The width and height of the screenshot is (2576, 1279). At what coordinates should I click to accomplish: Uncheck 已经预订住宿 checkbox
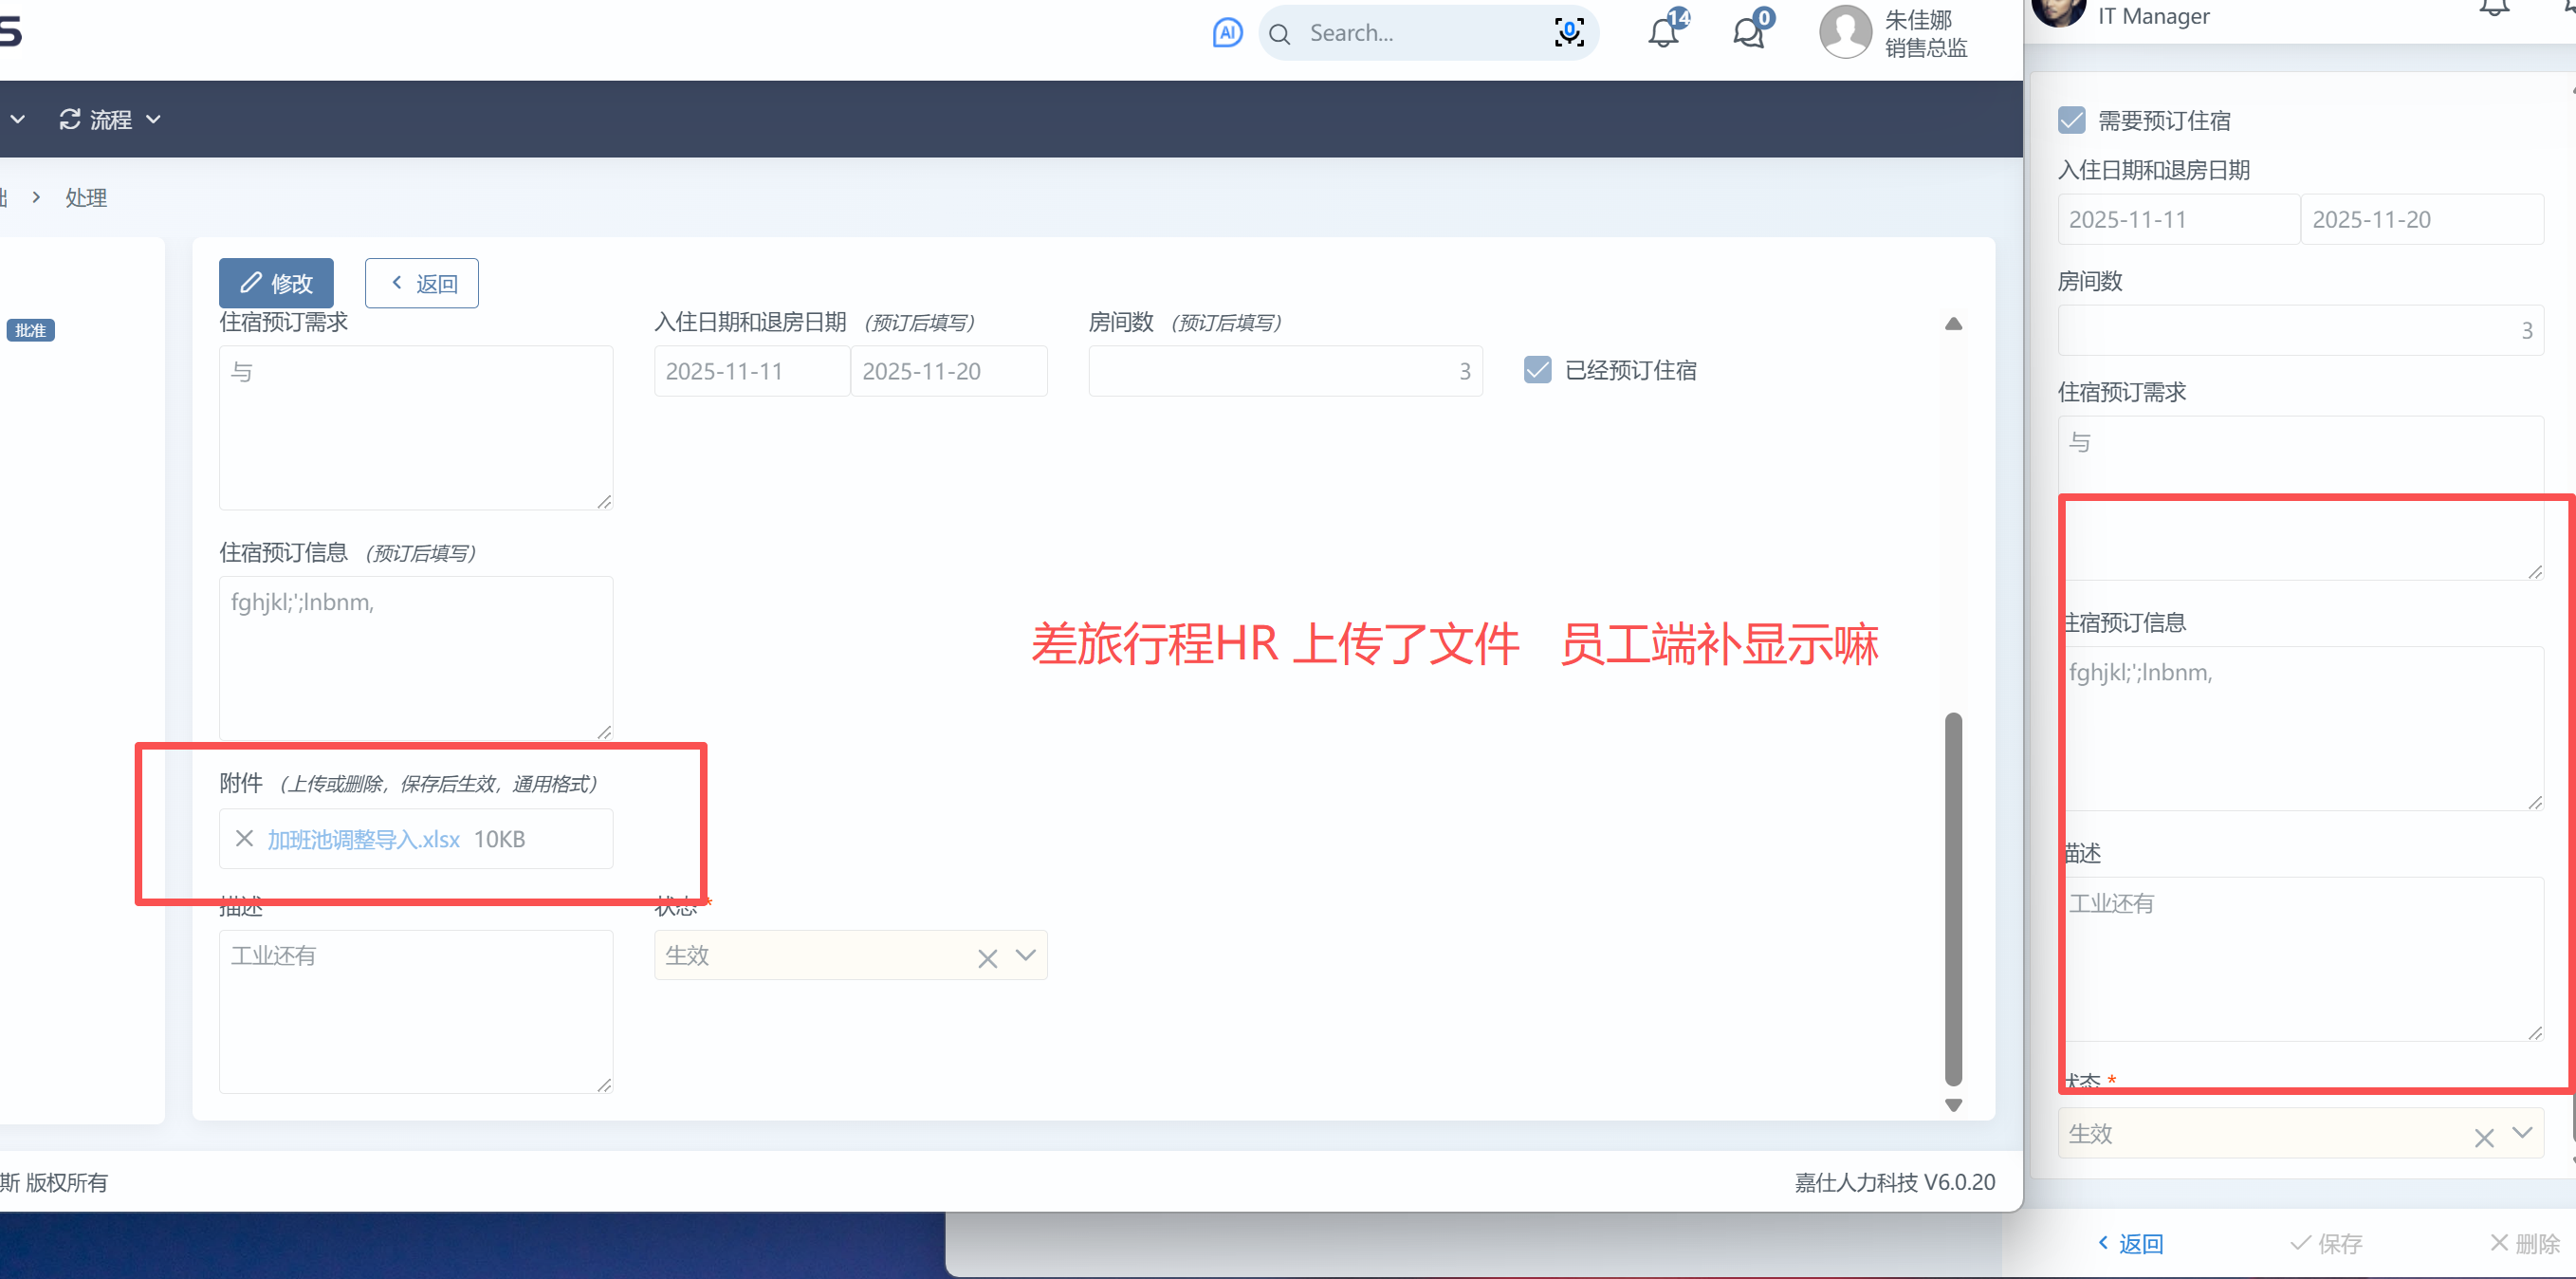coord(1537,370)
